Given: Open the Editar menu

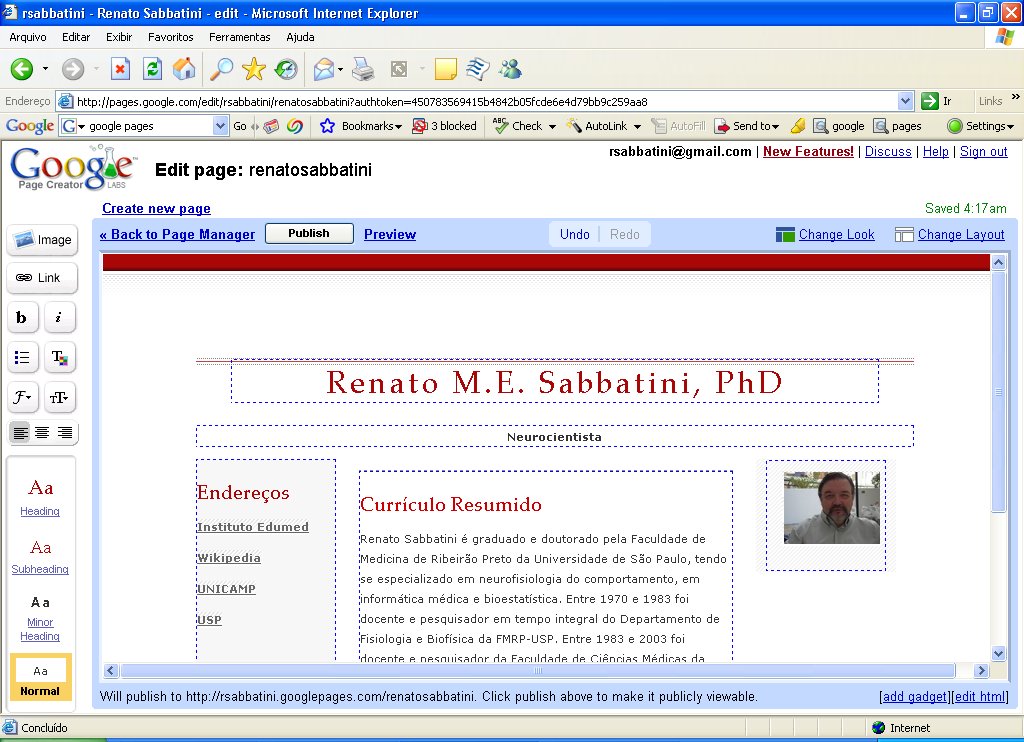Looking at the screenshot, I should tap(76, 37).
